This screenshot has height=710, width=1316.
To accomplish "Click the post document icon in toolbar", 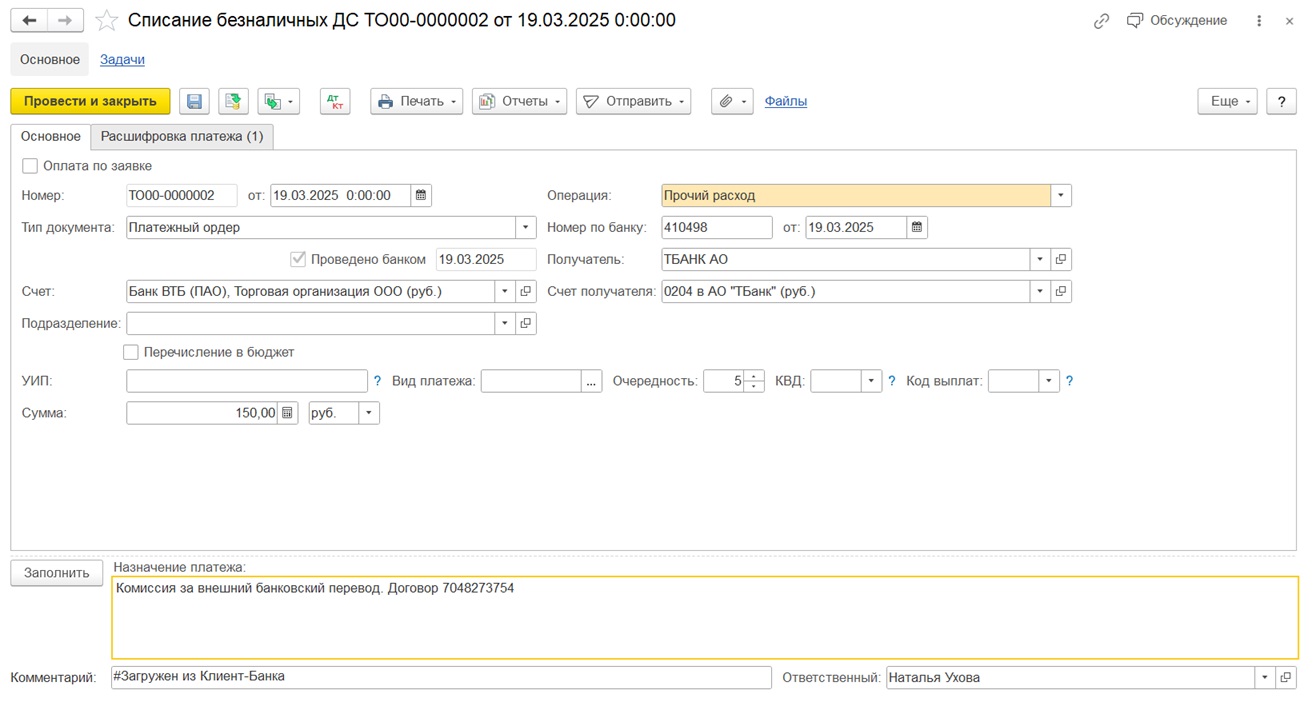I will (233, 101).
